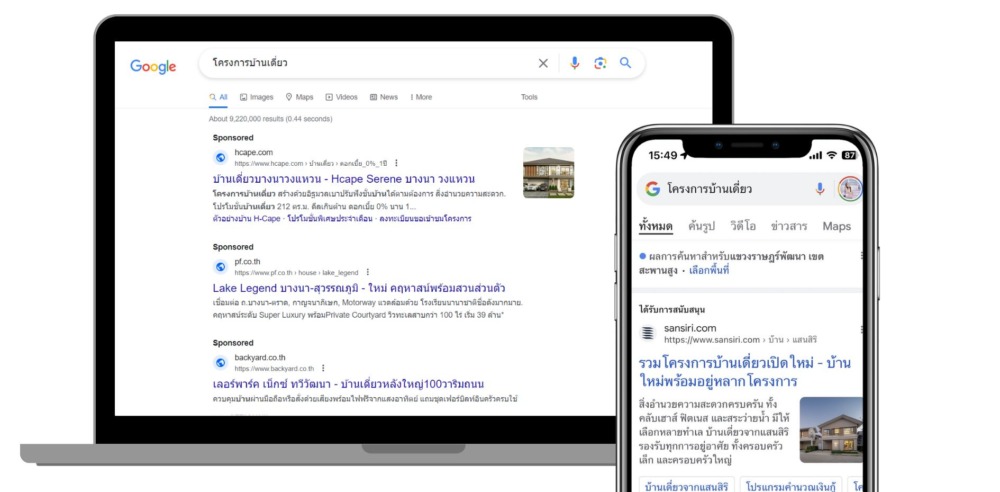
Task: Open the ลงทะเบียนขอเข้าชมโครงการ sitelink
Action: (x=425, y=218)
